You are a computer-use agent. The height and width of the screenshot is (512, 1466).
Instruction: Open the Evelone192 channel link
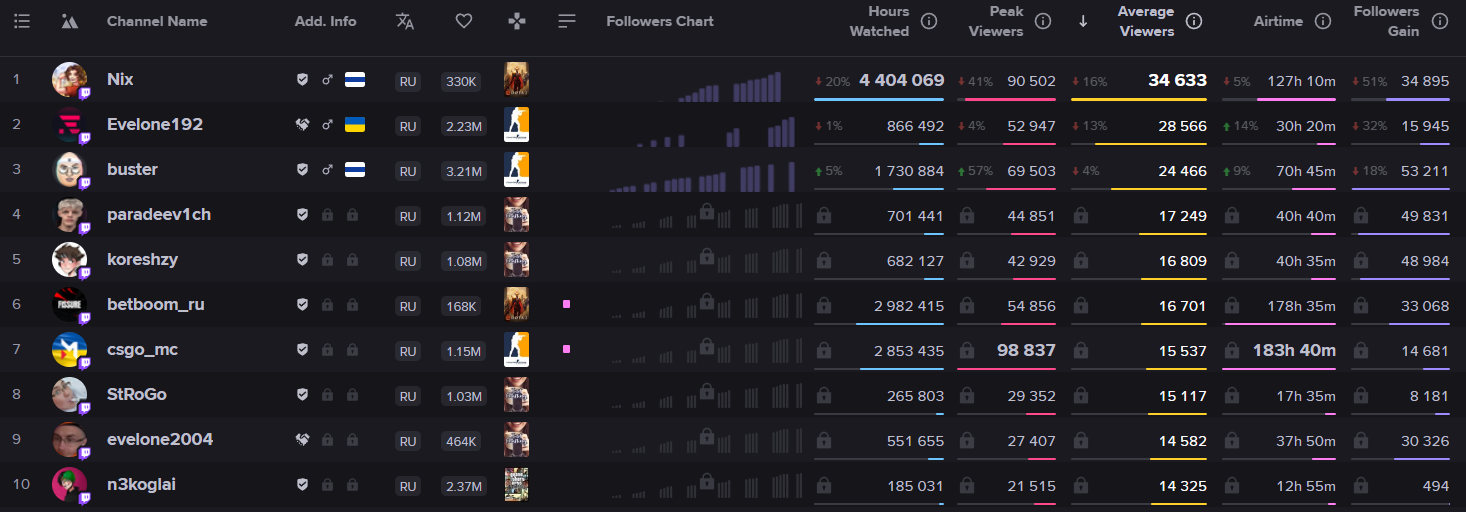155,125
